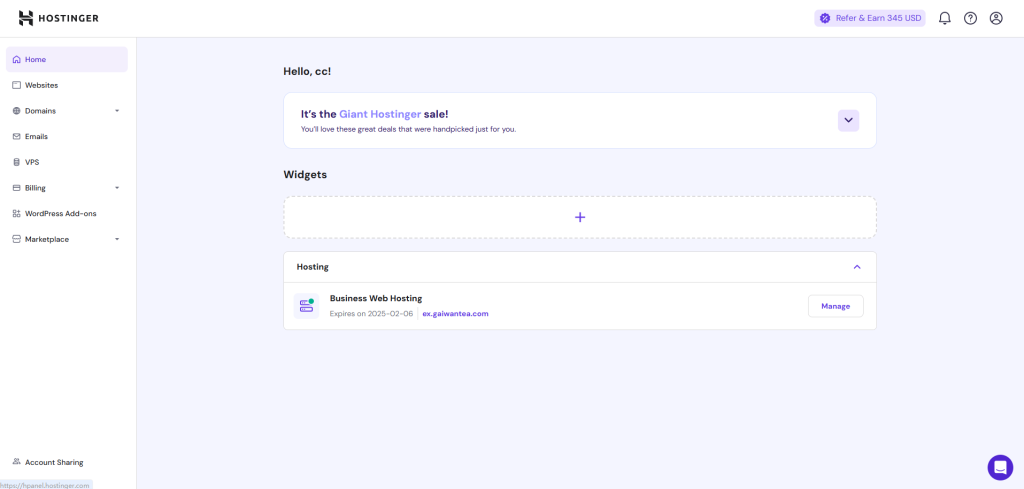Open the help question mark icon
This screenshot has height=489, width=1024.
[970, 18]
